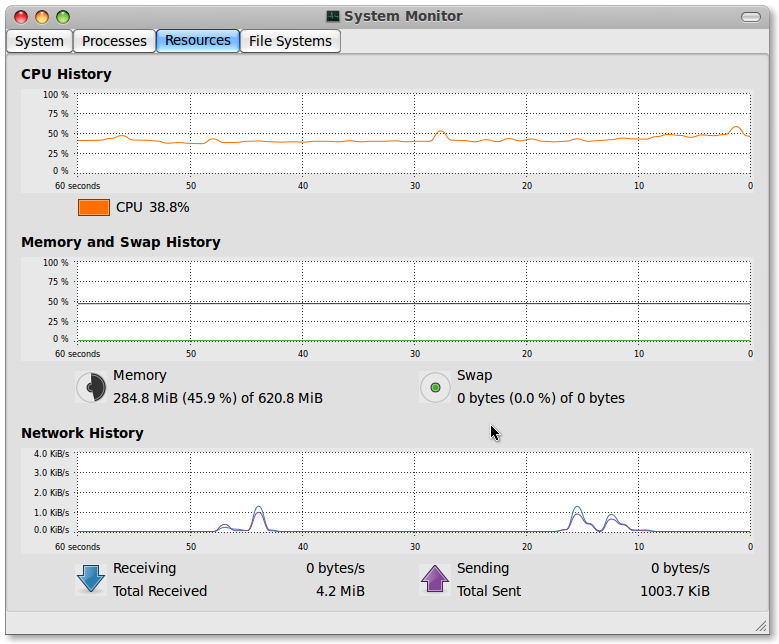
Task: Click the Memory label text
Action: point(140,375)
